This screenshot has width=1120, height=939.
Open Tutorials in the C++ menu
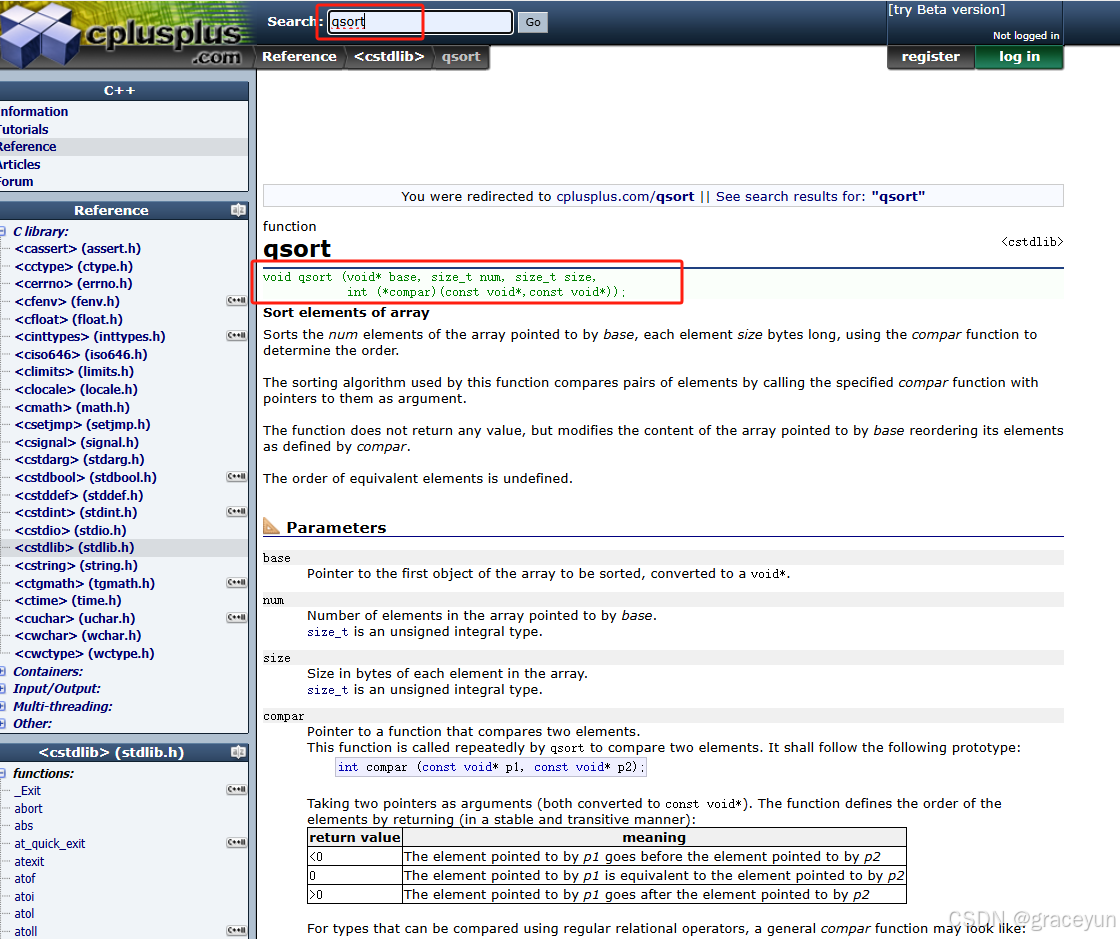tap(24, 129)
